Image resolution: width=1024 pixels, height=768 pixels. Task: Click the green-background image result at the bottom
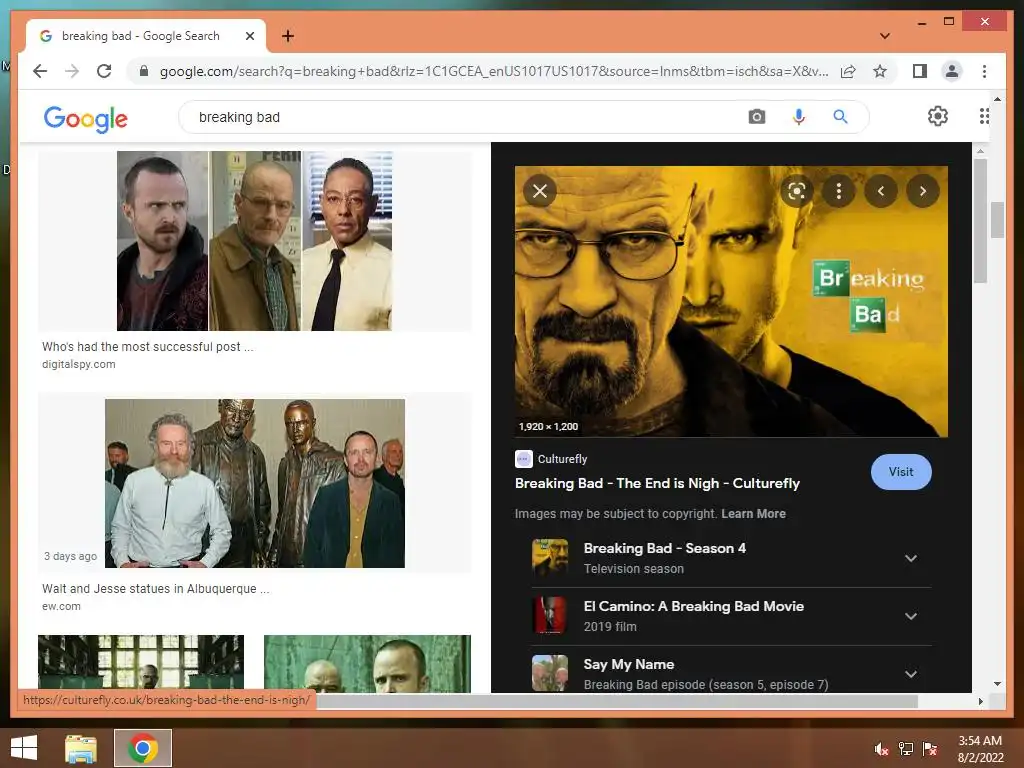pyautogui.click(x=367, y=664)
